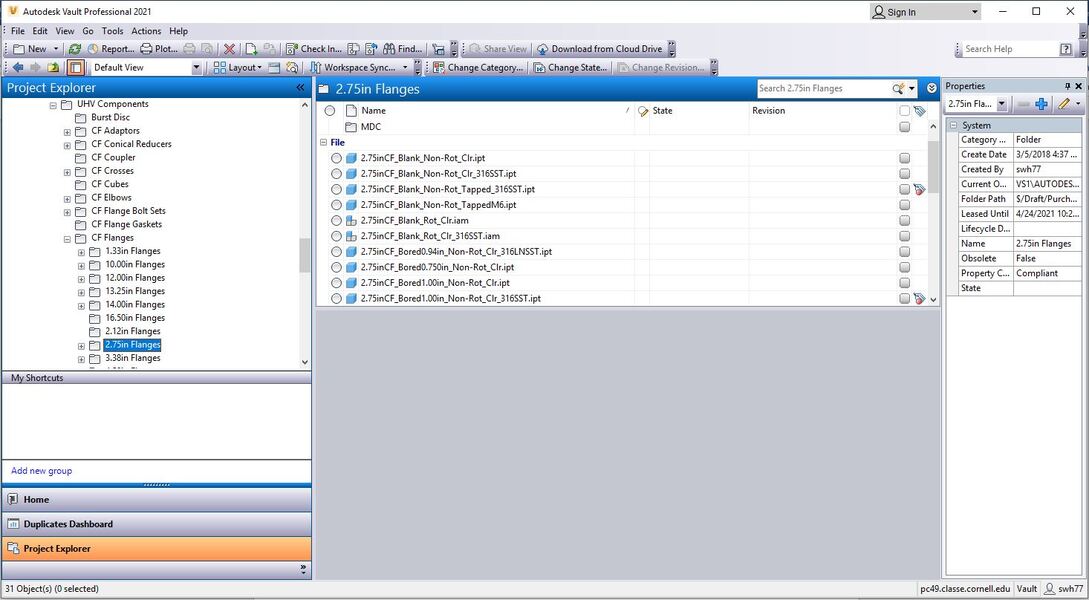Open the New button dropdown arrow
This screenshot has height=600, width=1089.
[56, 49]
